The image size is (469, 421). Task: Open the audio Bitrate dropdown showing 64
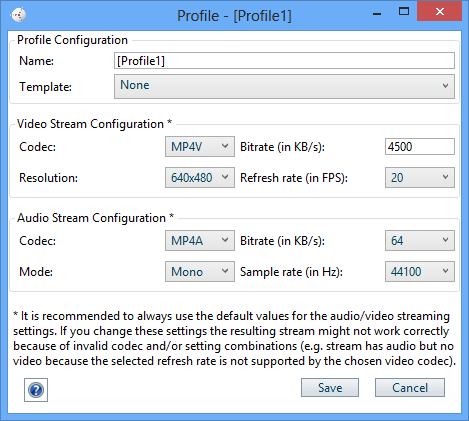(420, 240)
